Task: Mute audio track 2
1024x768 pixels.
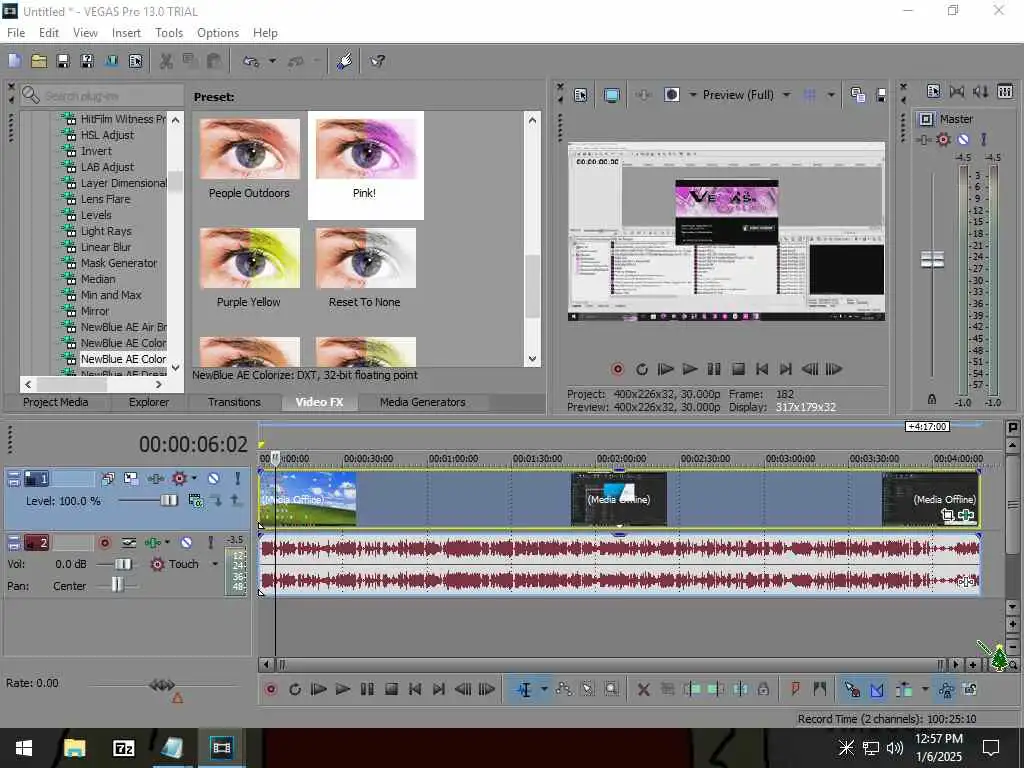Action: [x=186, y=543]
